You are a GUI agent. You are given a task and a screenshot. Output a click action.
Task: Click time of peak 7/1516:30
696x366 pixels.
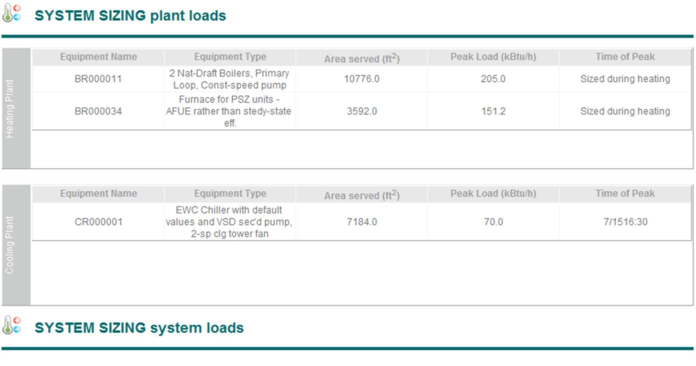pos(625,222)
